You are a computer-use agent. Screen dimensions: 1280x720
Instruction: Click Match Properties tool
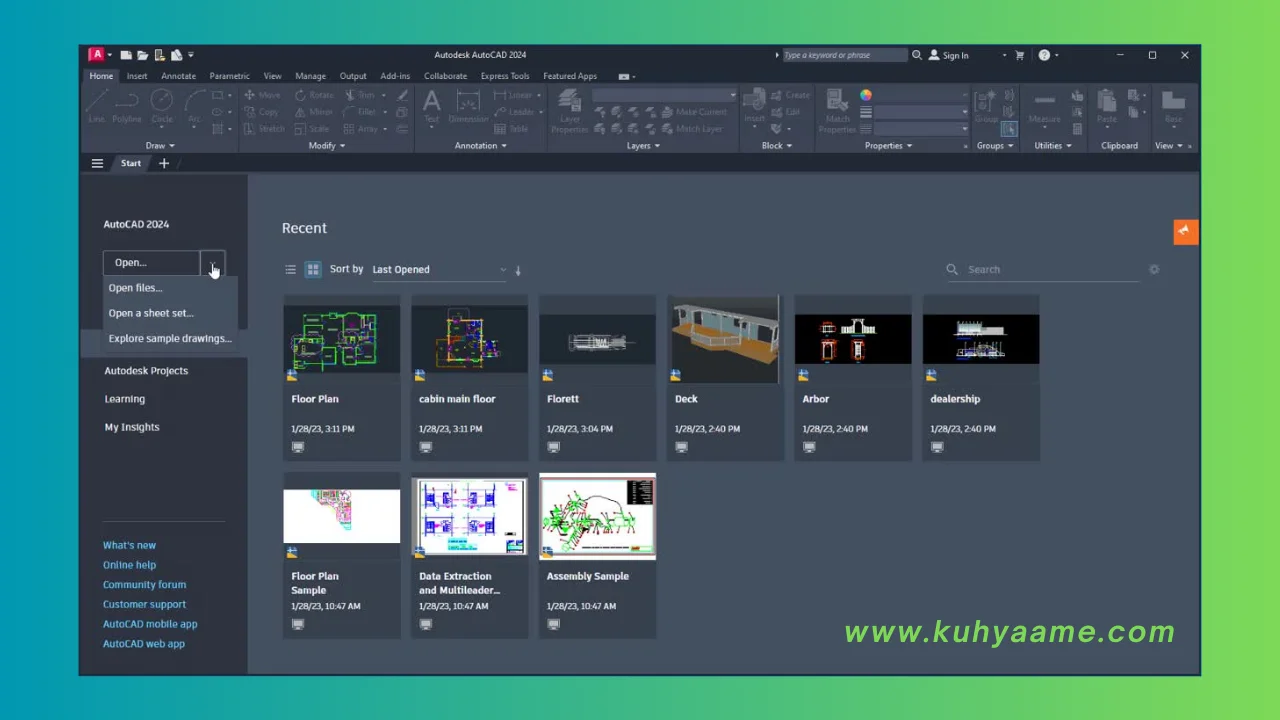tap(838, 110)
